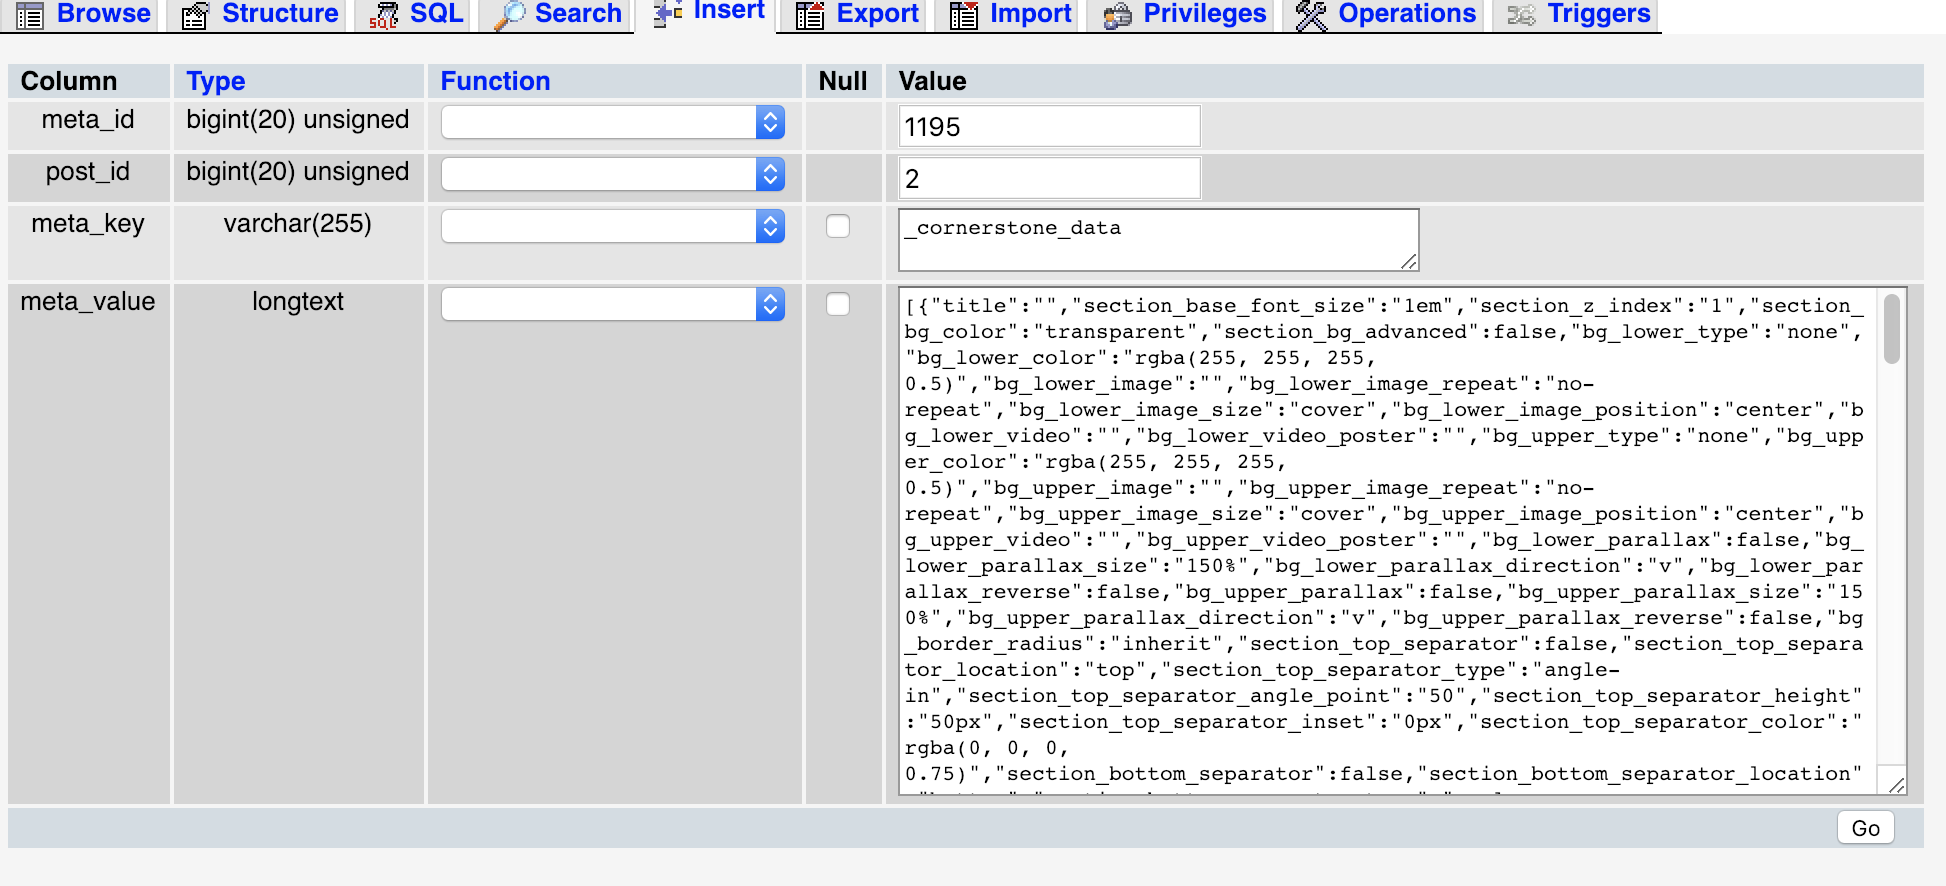This screenshot has width=1946, height=886.
Task: Expand the Function dropdown for meta_value
Action: (x=613, y=304)
